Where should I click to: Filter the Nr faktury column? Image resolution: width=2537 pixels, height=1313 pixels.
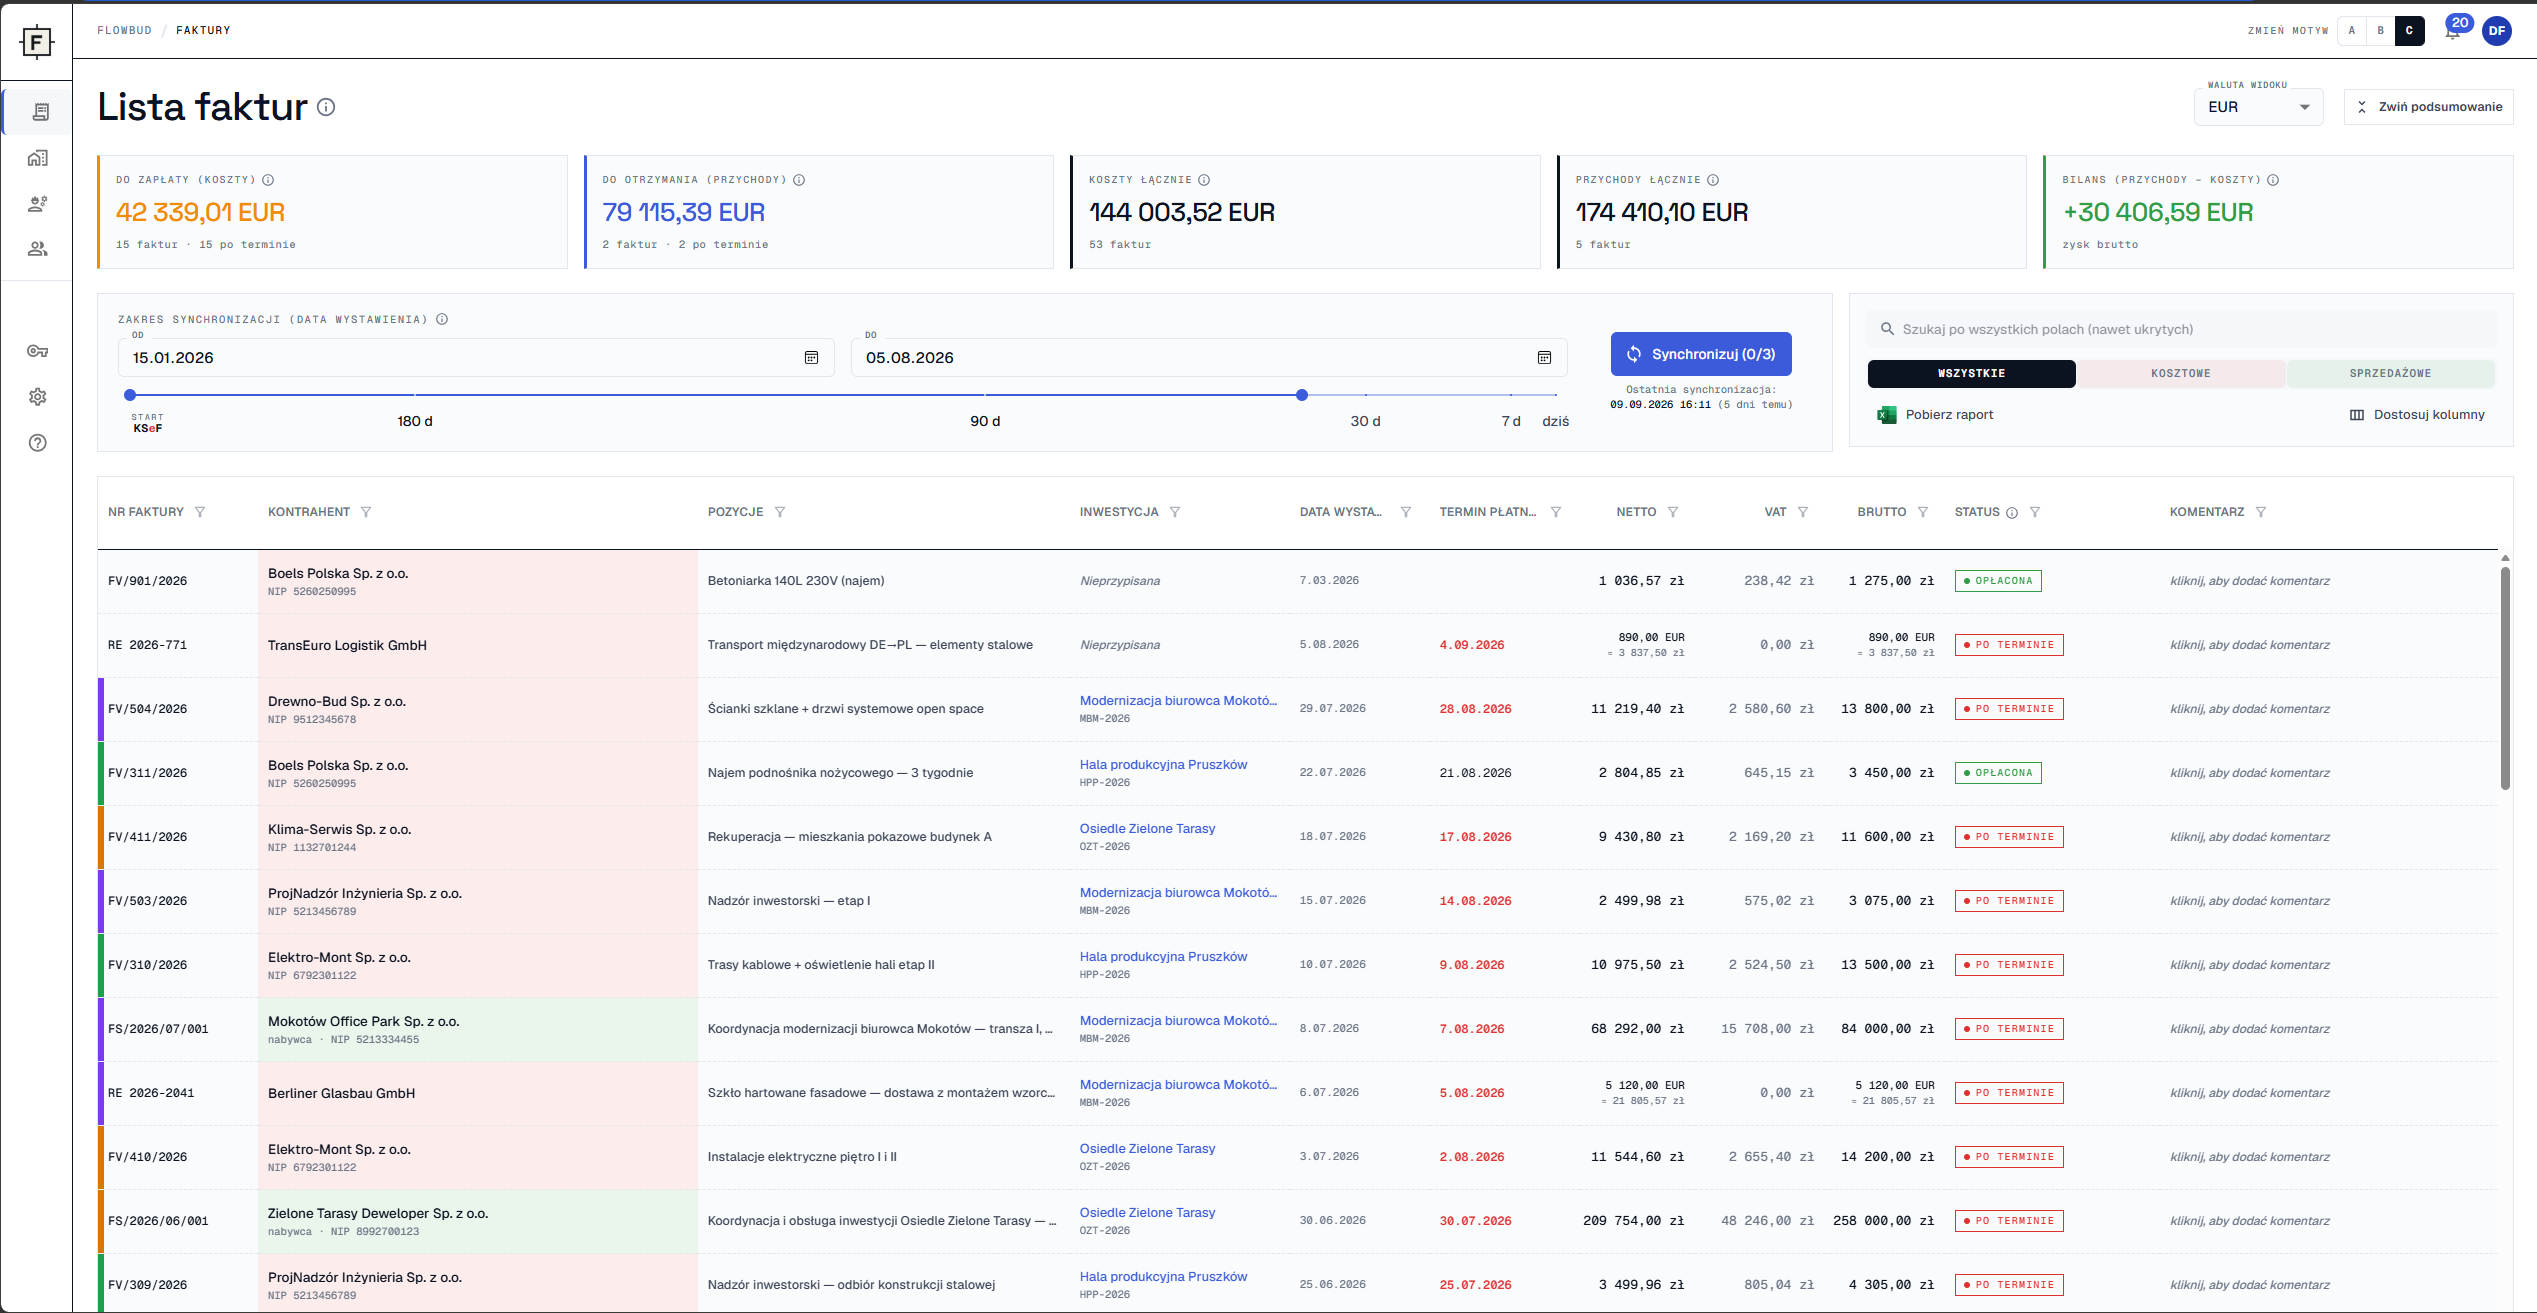(x=200, y=512)
